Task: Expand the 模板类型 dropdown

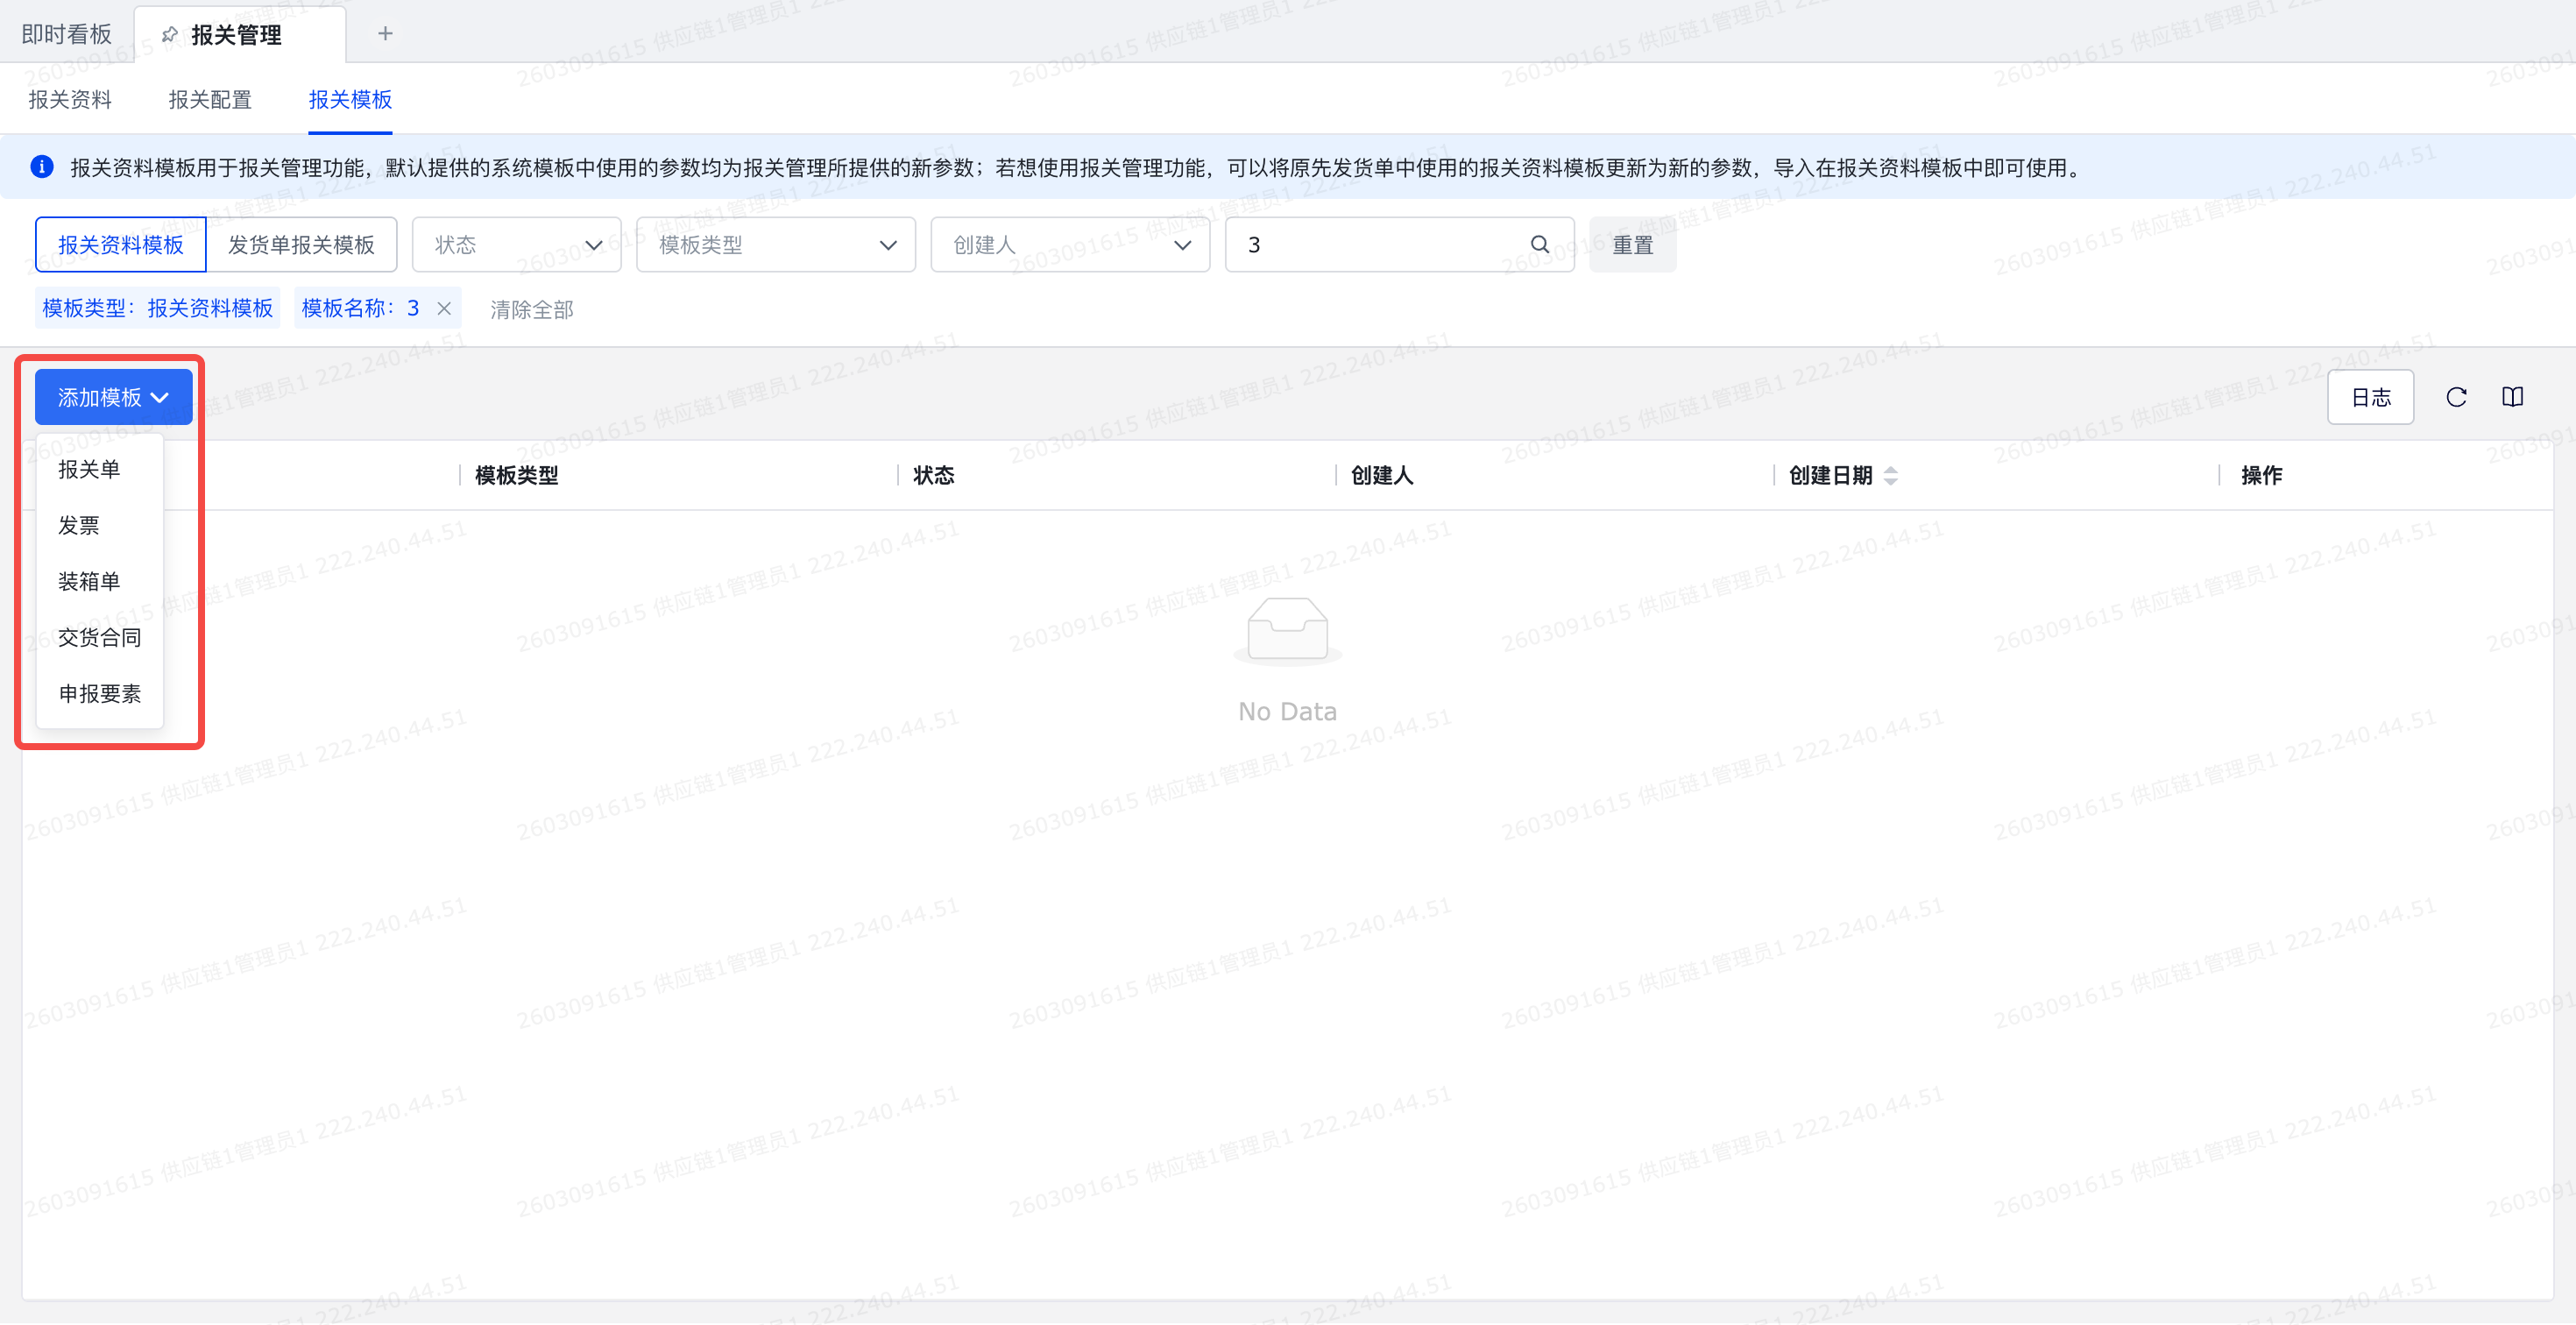Action: point(775,245)
